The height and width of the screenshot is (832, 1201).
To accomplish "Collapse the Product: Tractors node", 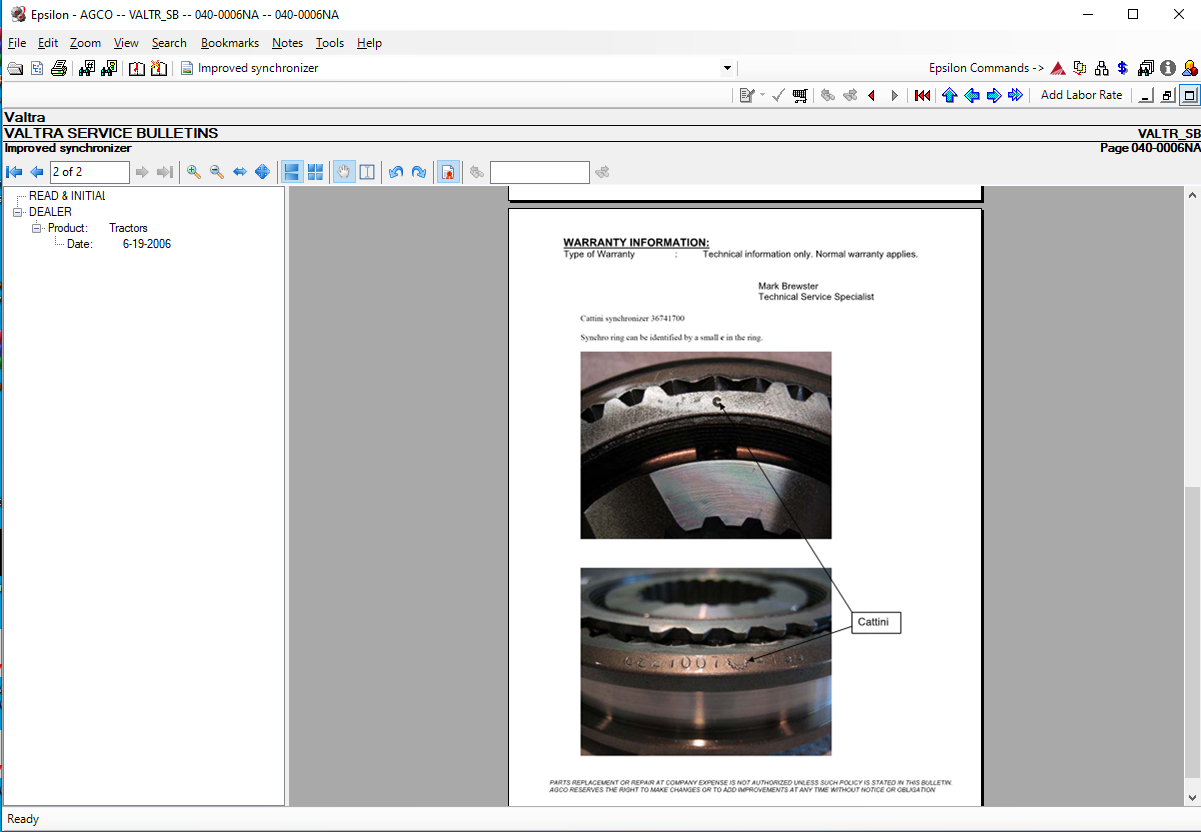I will point(37,228).
